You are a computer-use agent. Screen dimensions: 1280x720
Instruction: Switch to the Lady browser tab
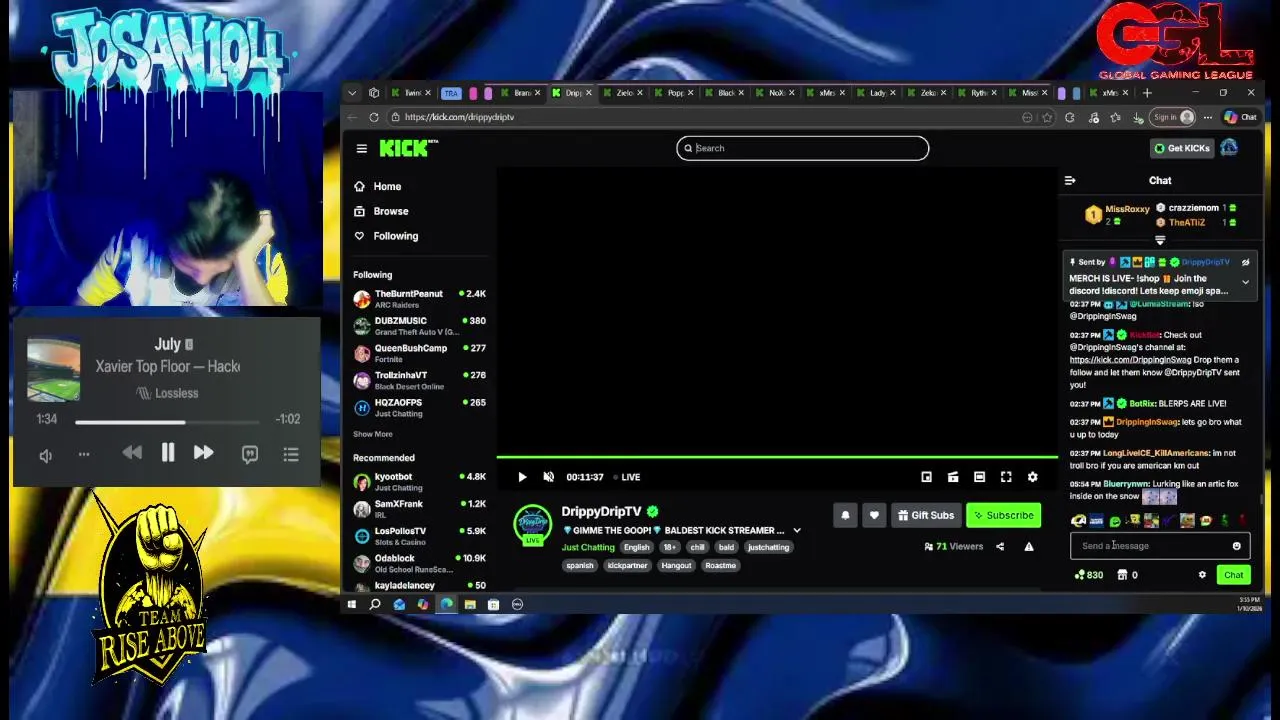[x=878, y=93]
